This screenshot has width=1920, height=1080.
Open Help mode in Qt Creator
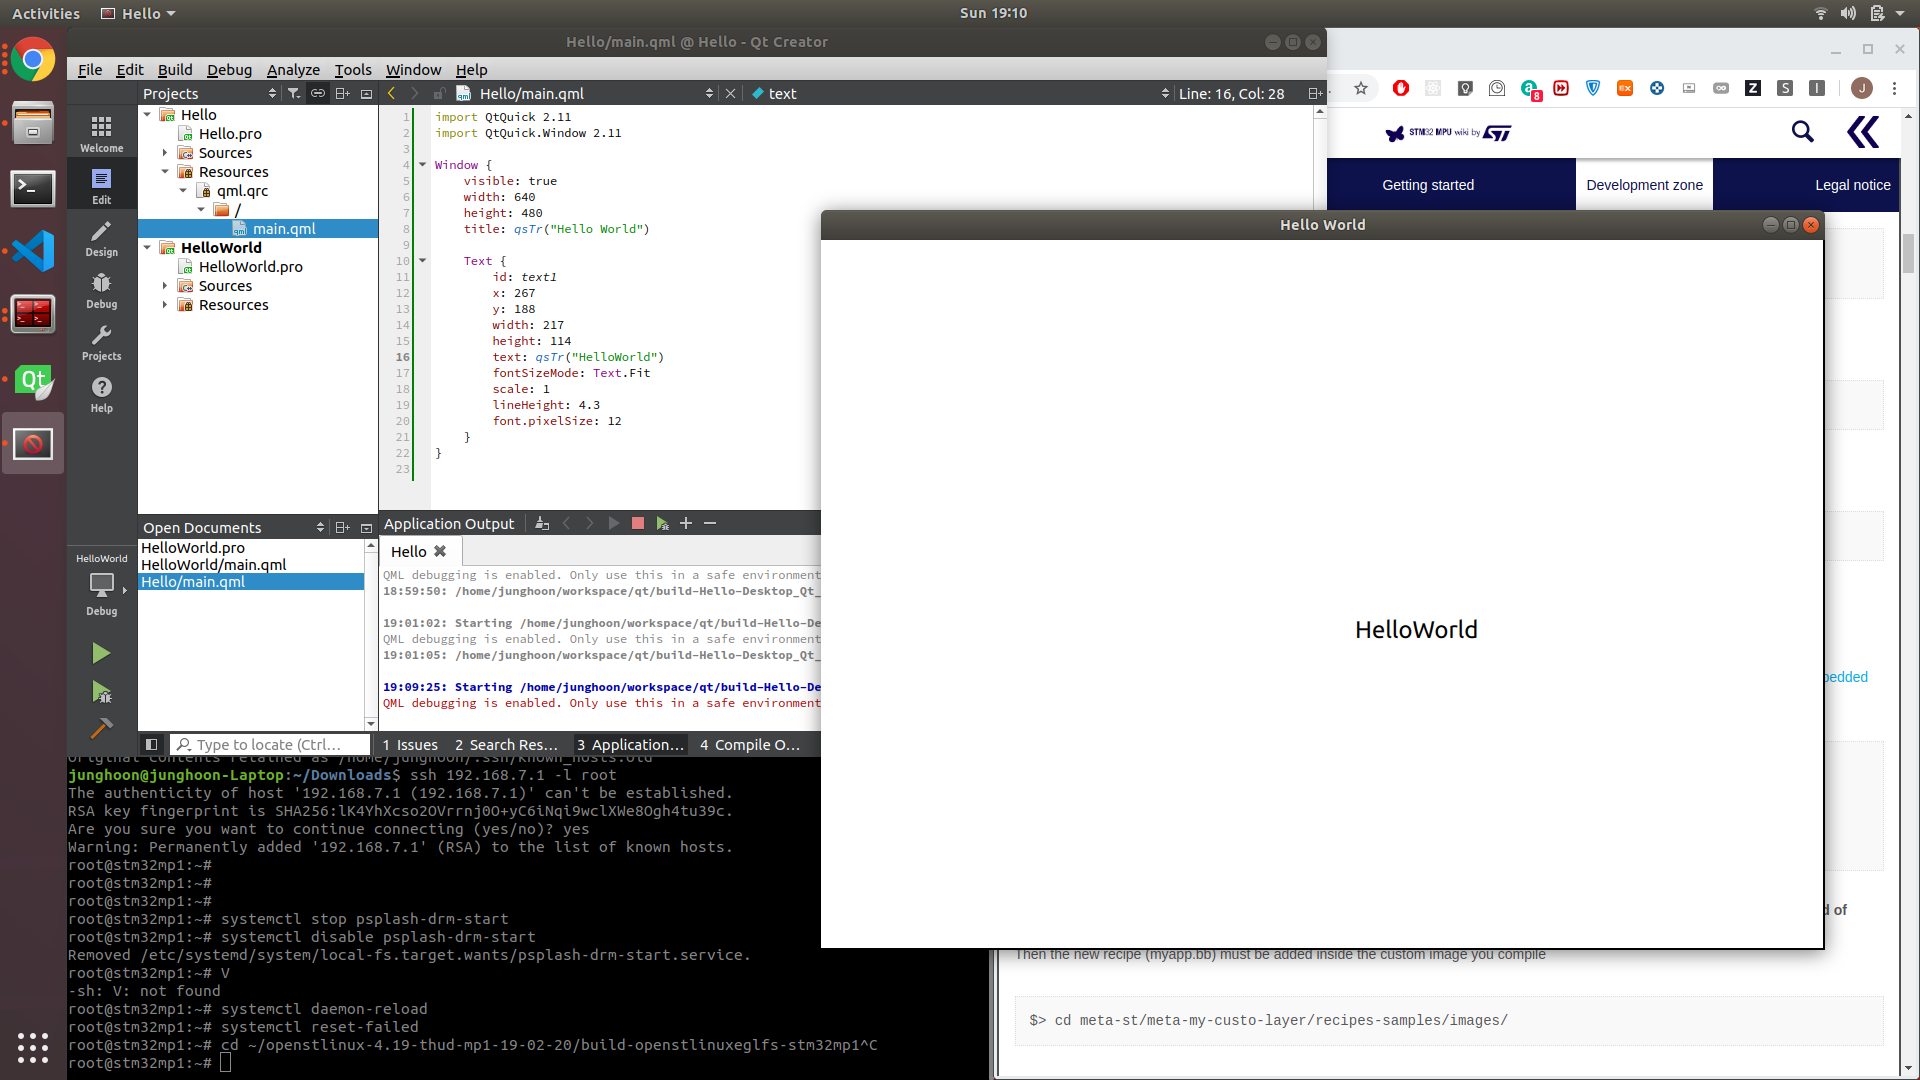[101, 394]
